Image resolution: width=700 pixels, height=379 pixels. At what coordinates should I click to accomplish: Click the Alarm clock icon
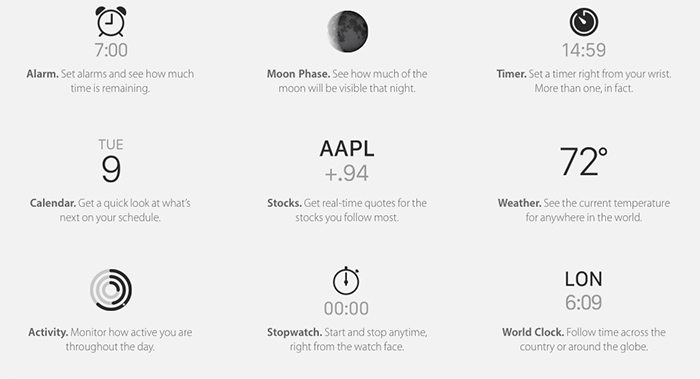pos(111,21)
